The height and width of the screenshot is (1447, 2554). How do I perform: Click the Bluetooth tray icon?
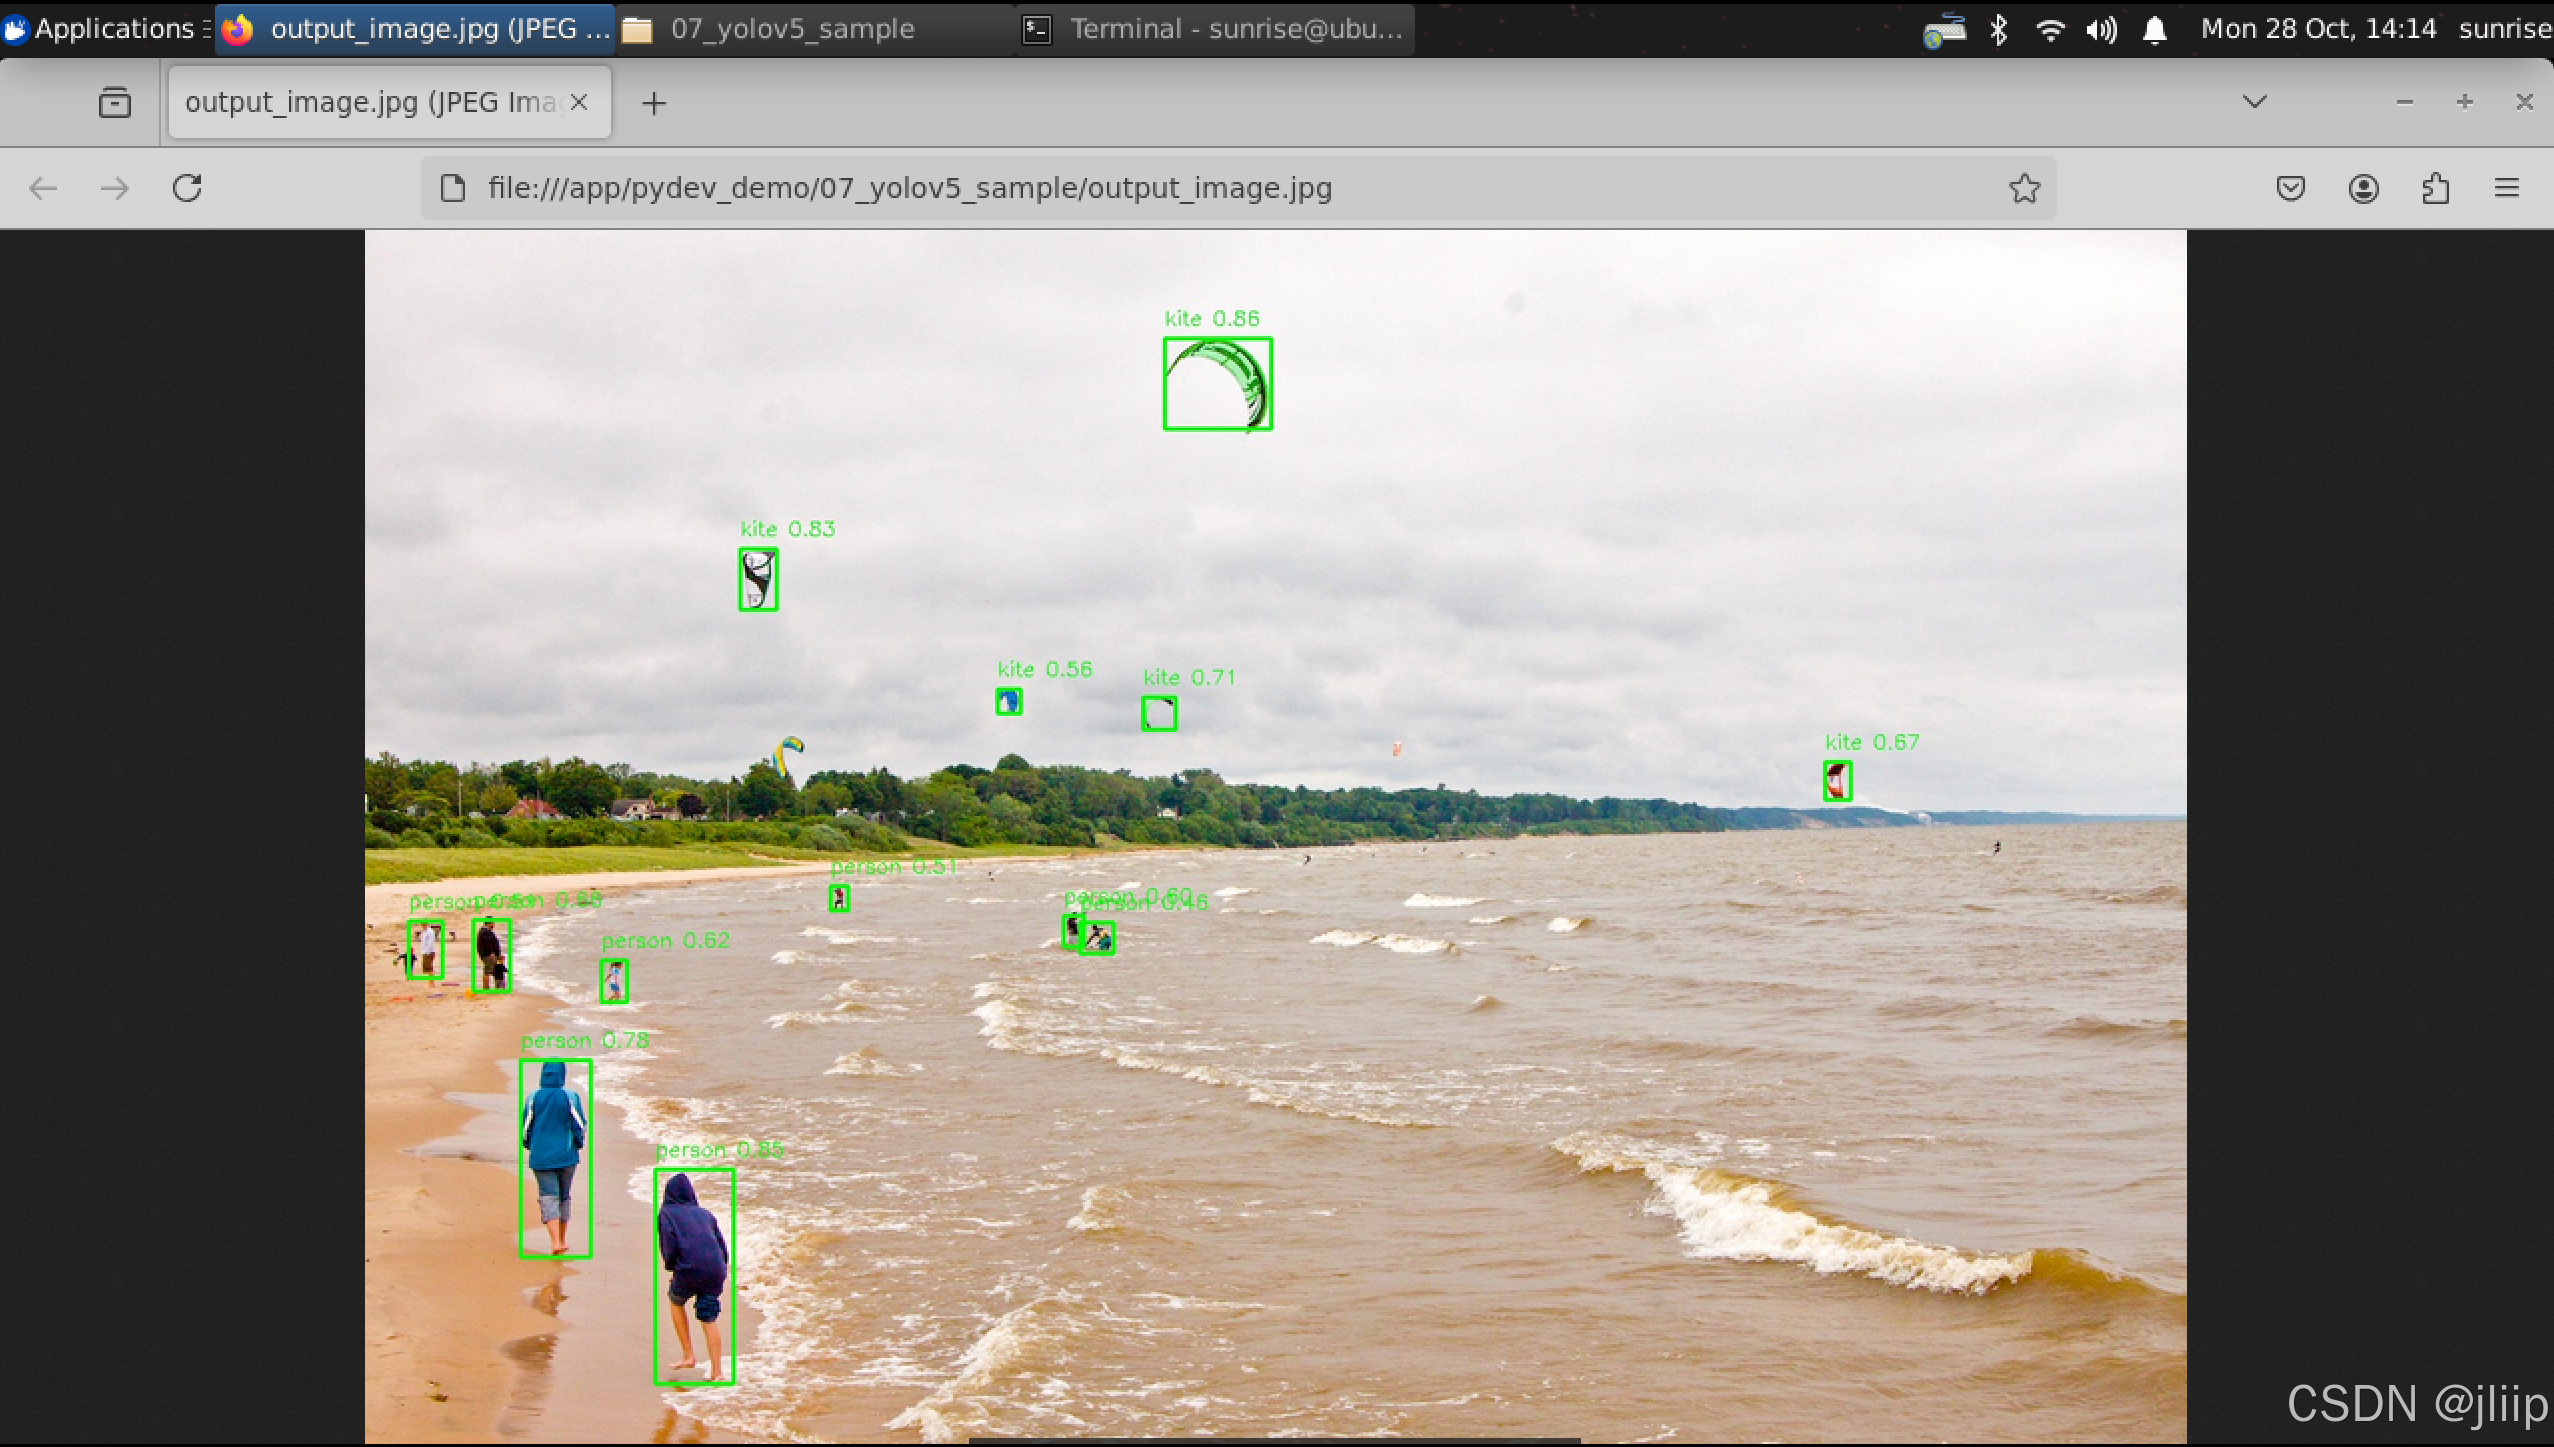pyautogui.click(x=1998, y=30)
